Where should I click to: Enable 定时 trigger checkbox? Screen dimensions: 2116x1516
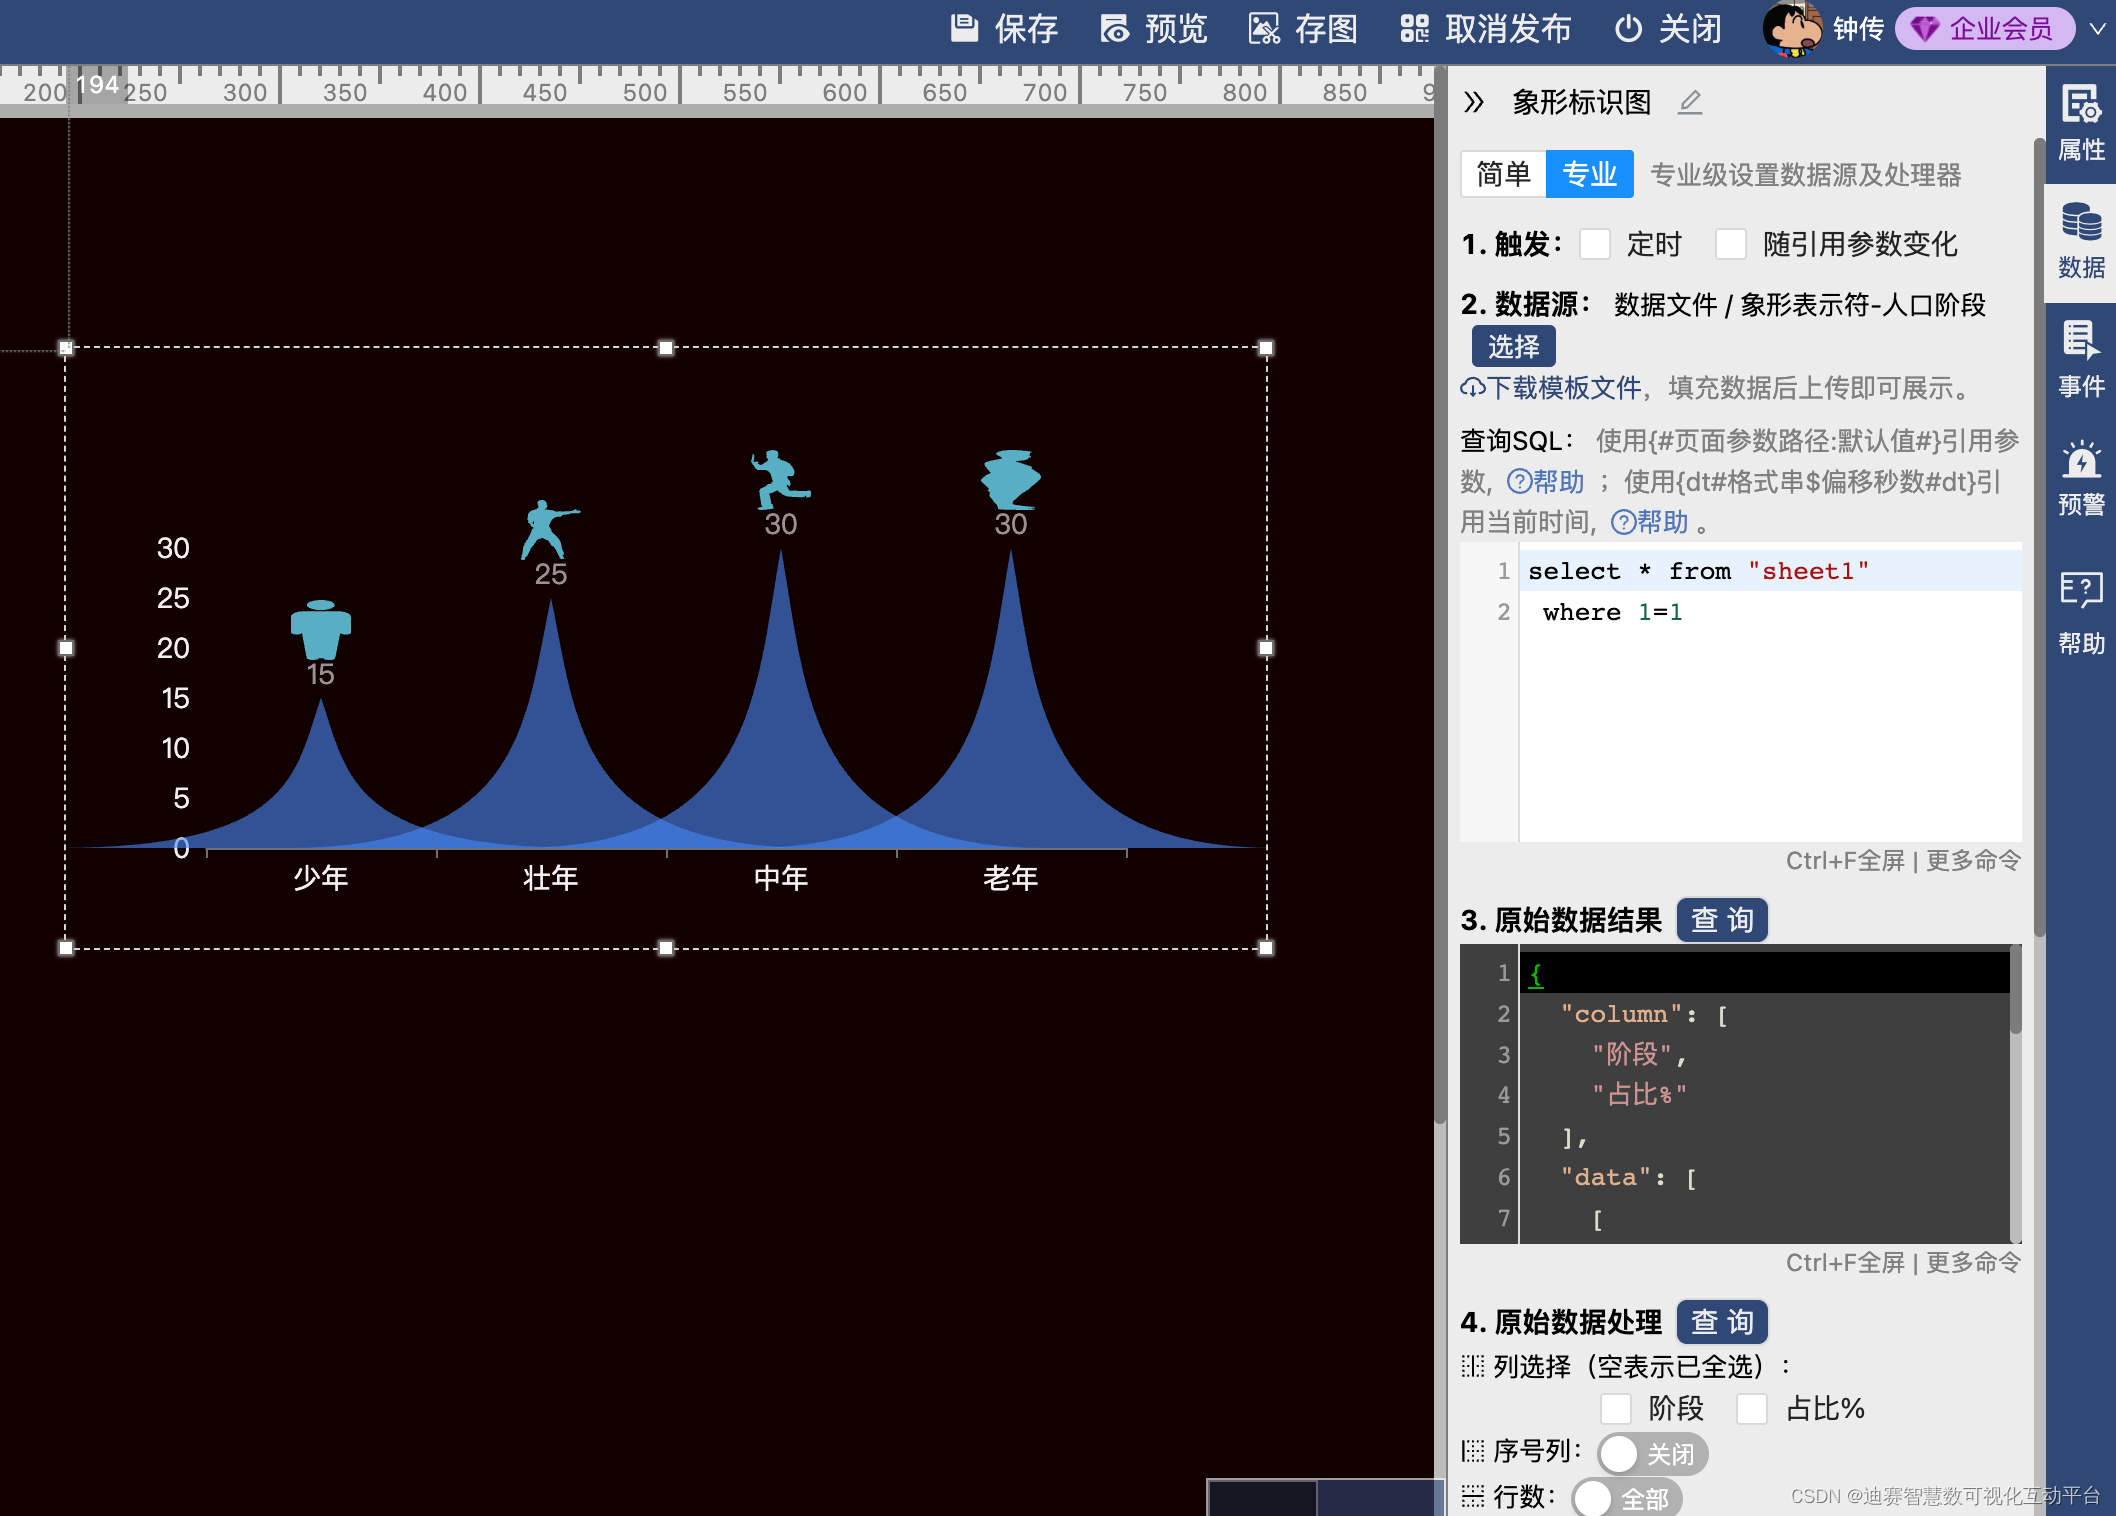(x=1595, y=244)
